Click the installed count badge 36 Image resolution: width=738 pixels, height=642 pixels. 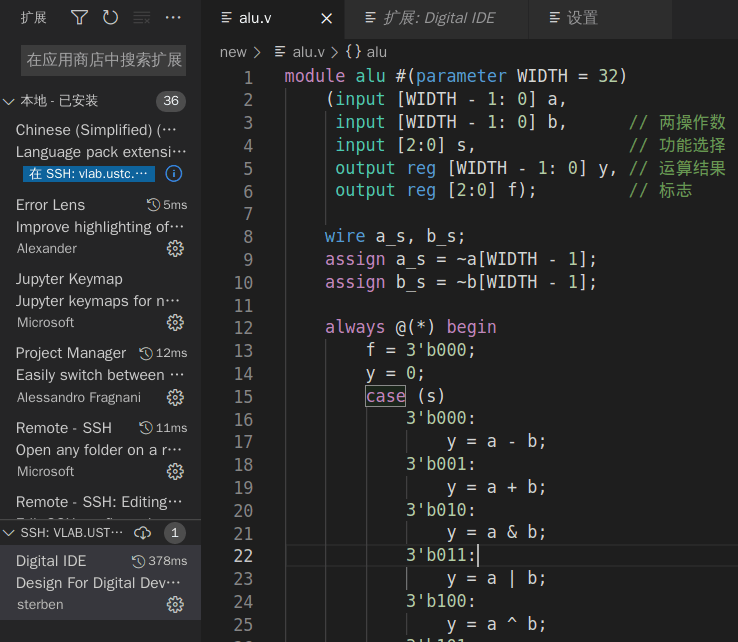coord(171,101)
